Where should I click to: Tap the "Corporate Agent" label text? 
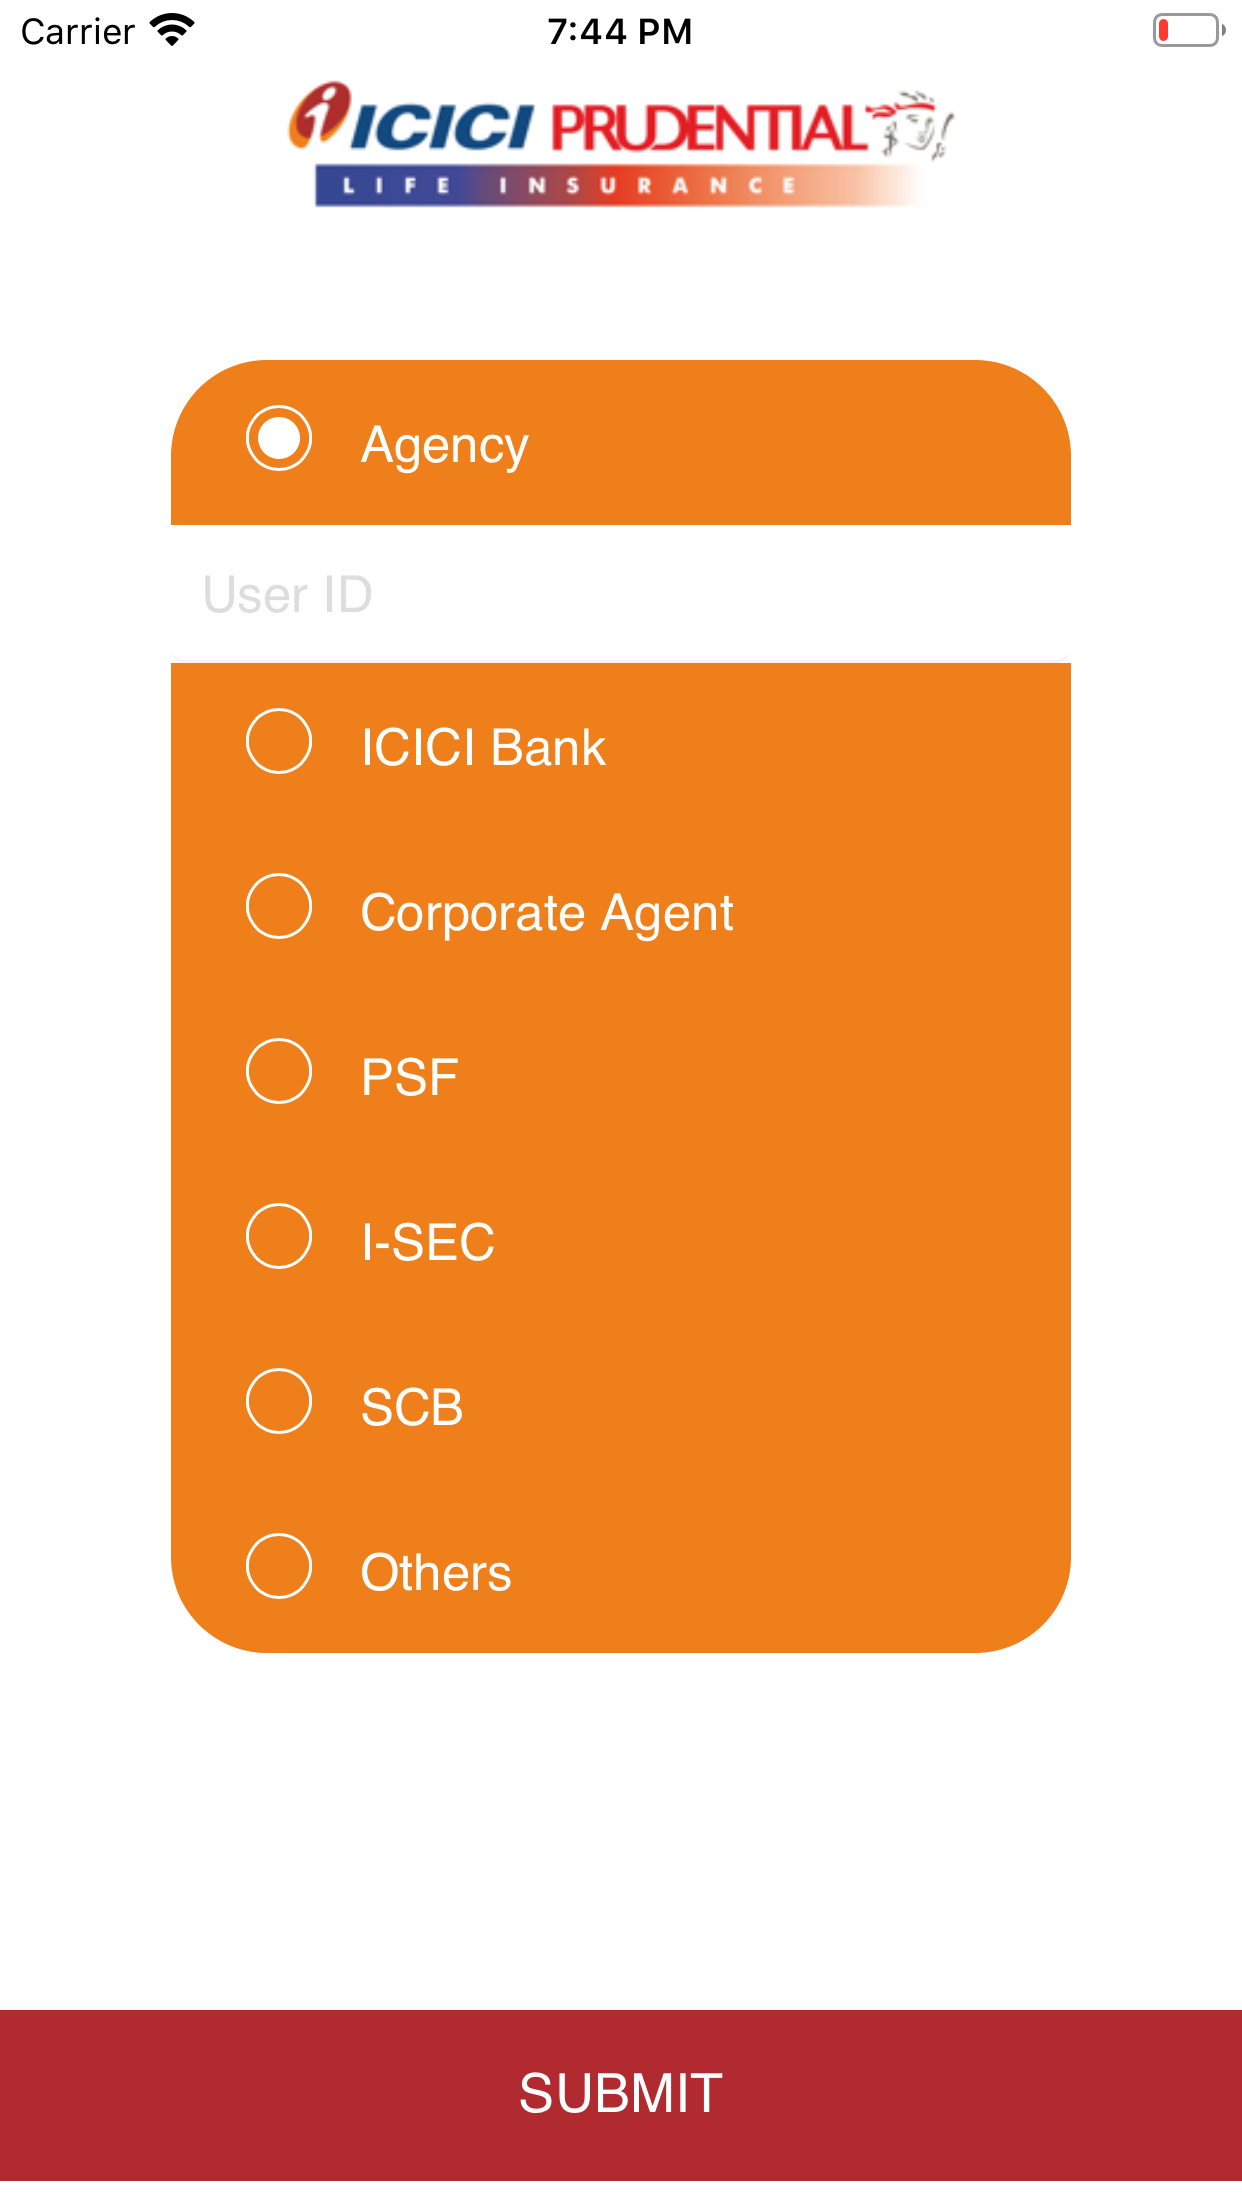click(547, 913)
